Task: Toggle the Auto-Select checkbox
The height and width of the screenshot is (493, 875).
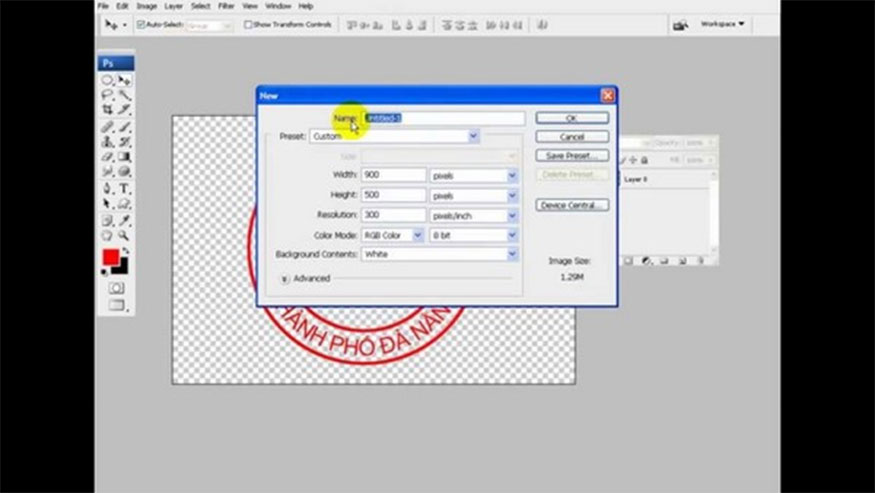Action: point(141,25)
